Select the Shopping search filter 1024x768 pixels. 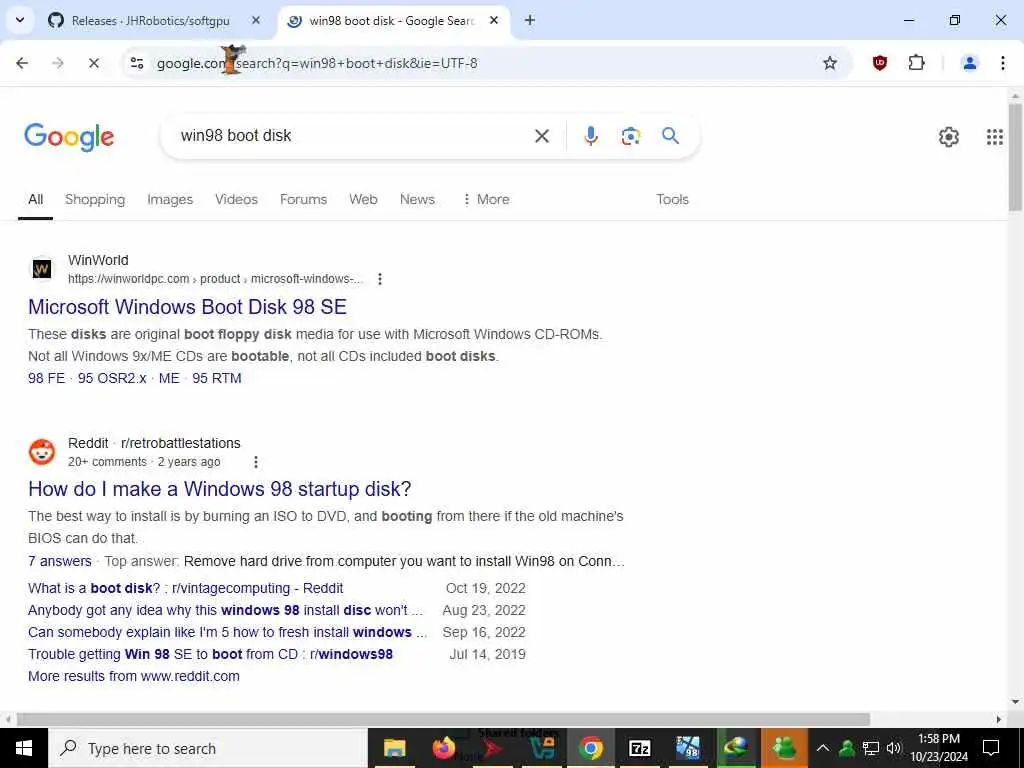click(95, 199)
